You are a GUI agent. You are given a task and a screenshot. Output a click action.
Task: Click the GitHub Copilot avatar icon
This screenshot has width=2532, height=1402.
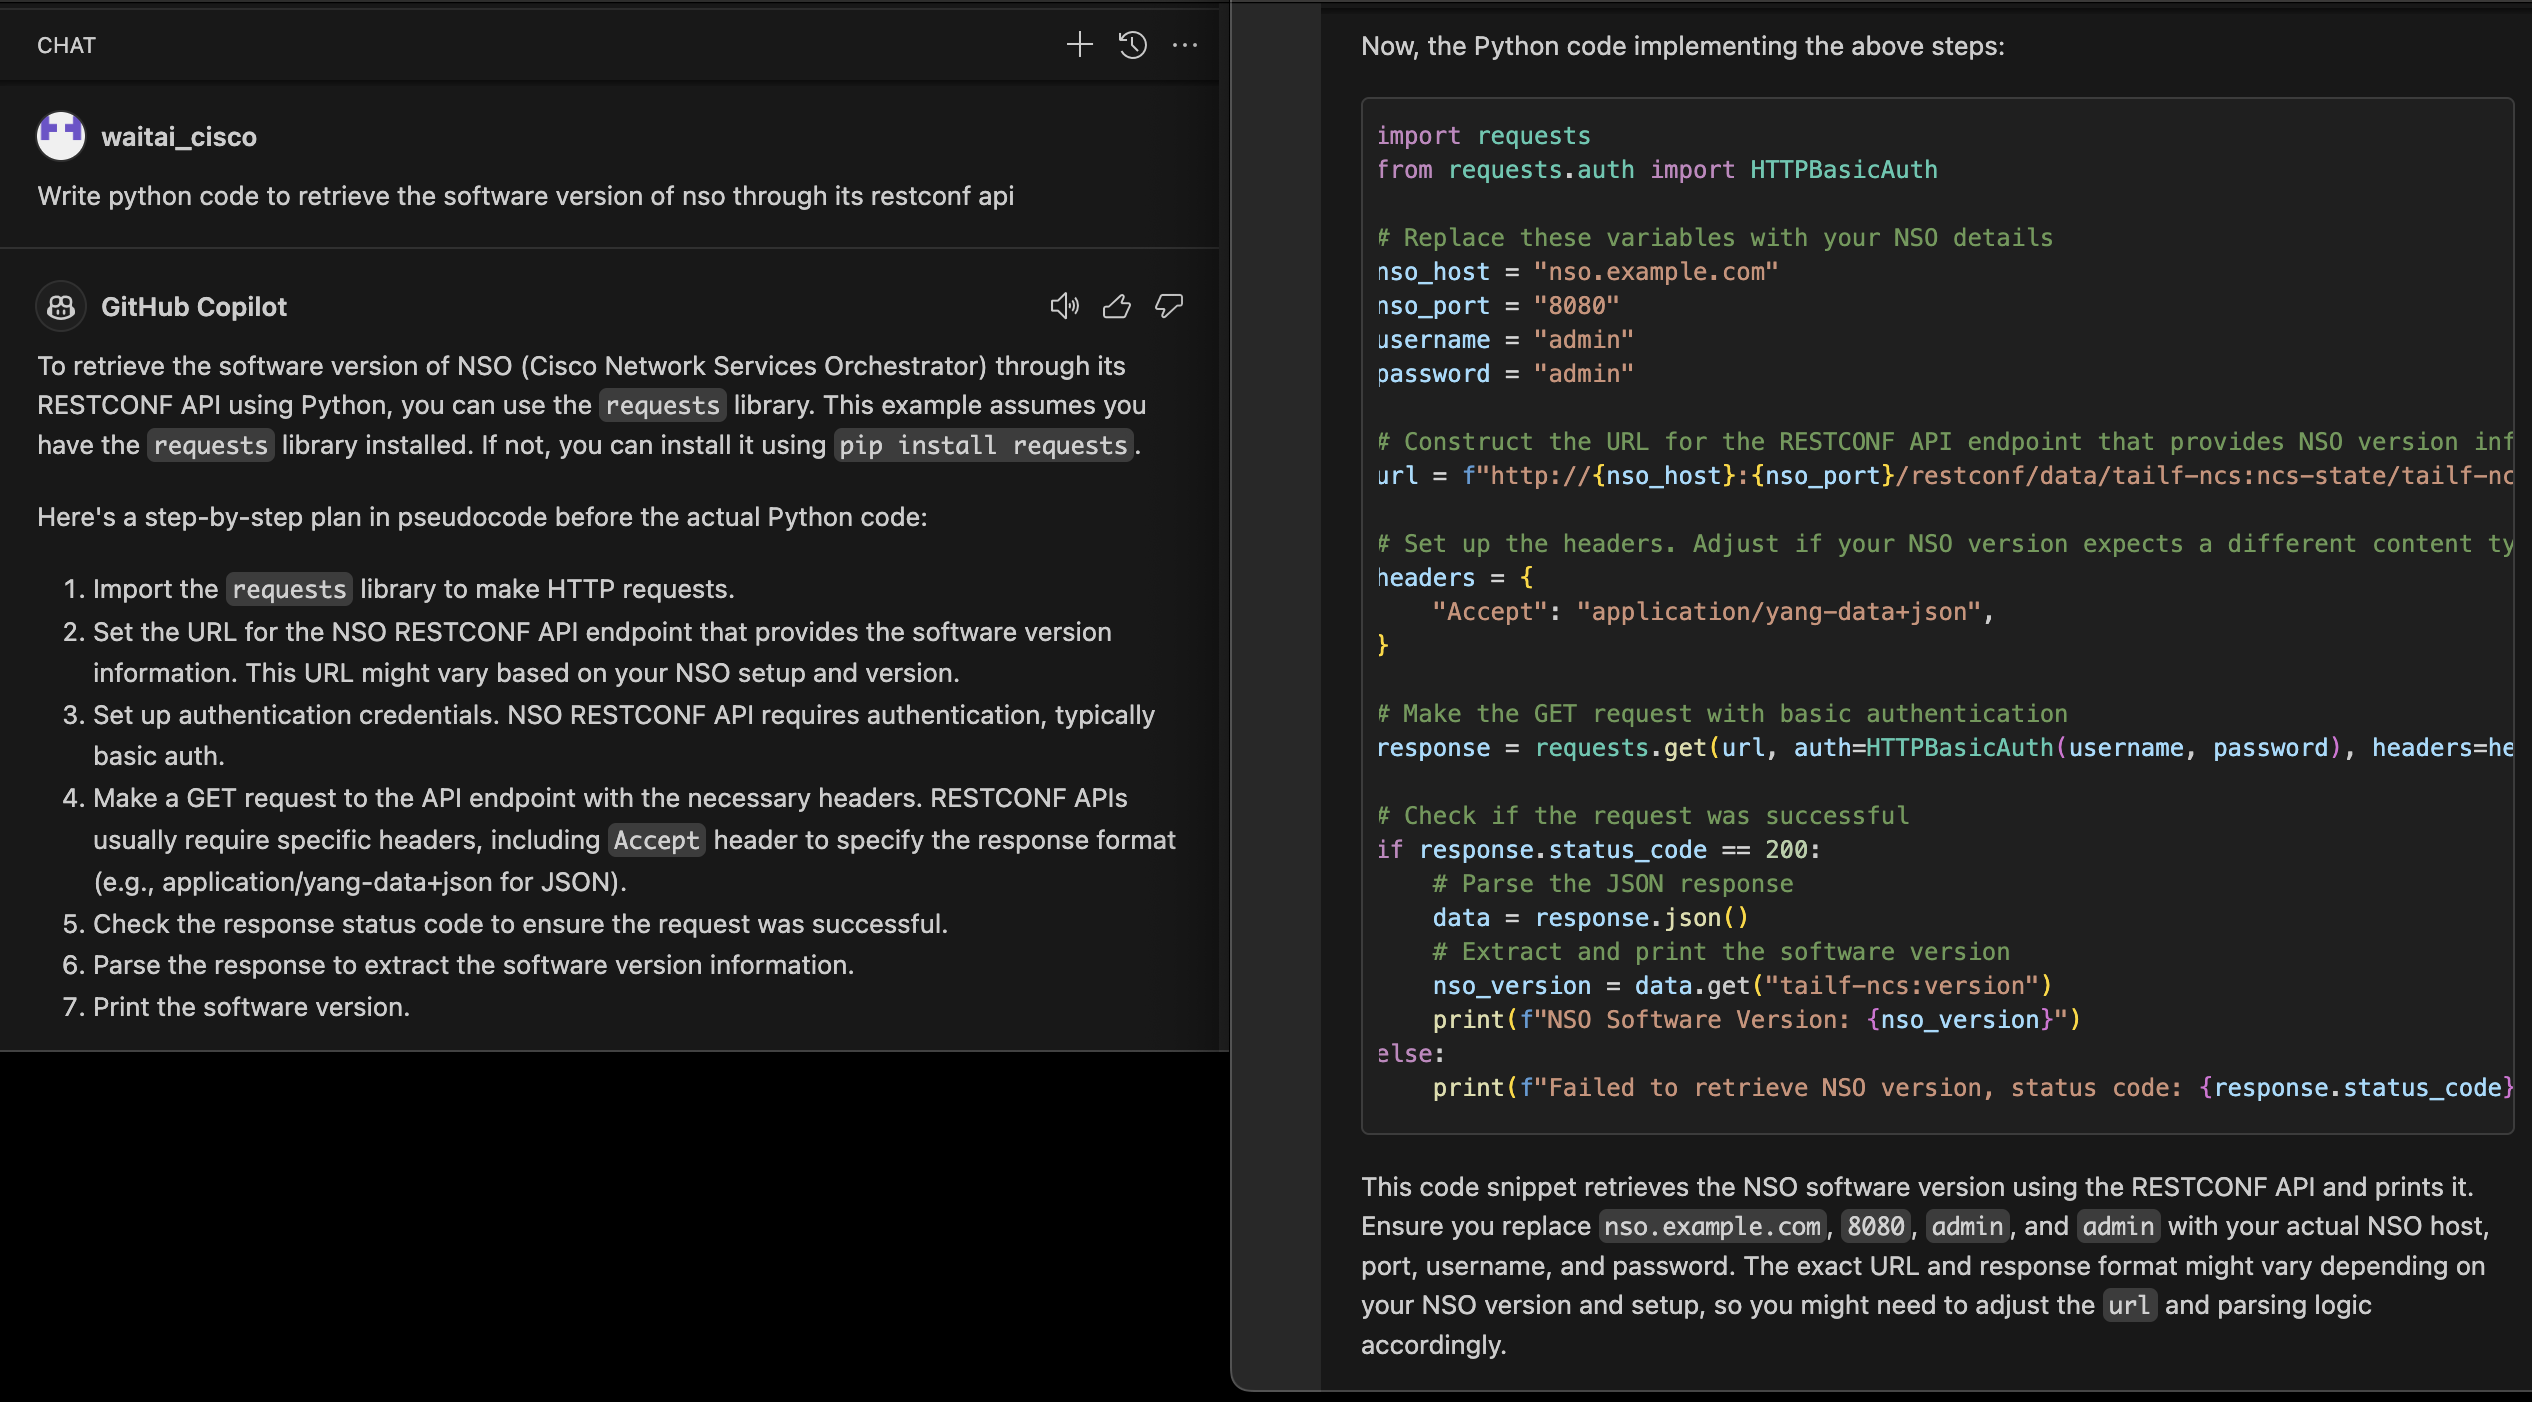61,307
